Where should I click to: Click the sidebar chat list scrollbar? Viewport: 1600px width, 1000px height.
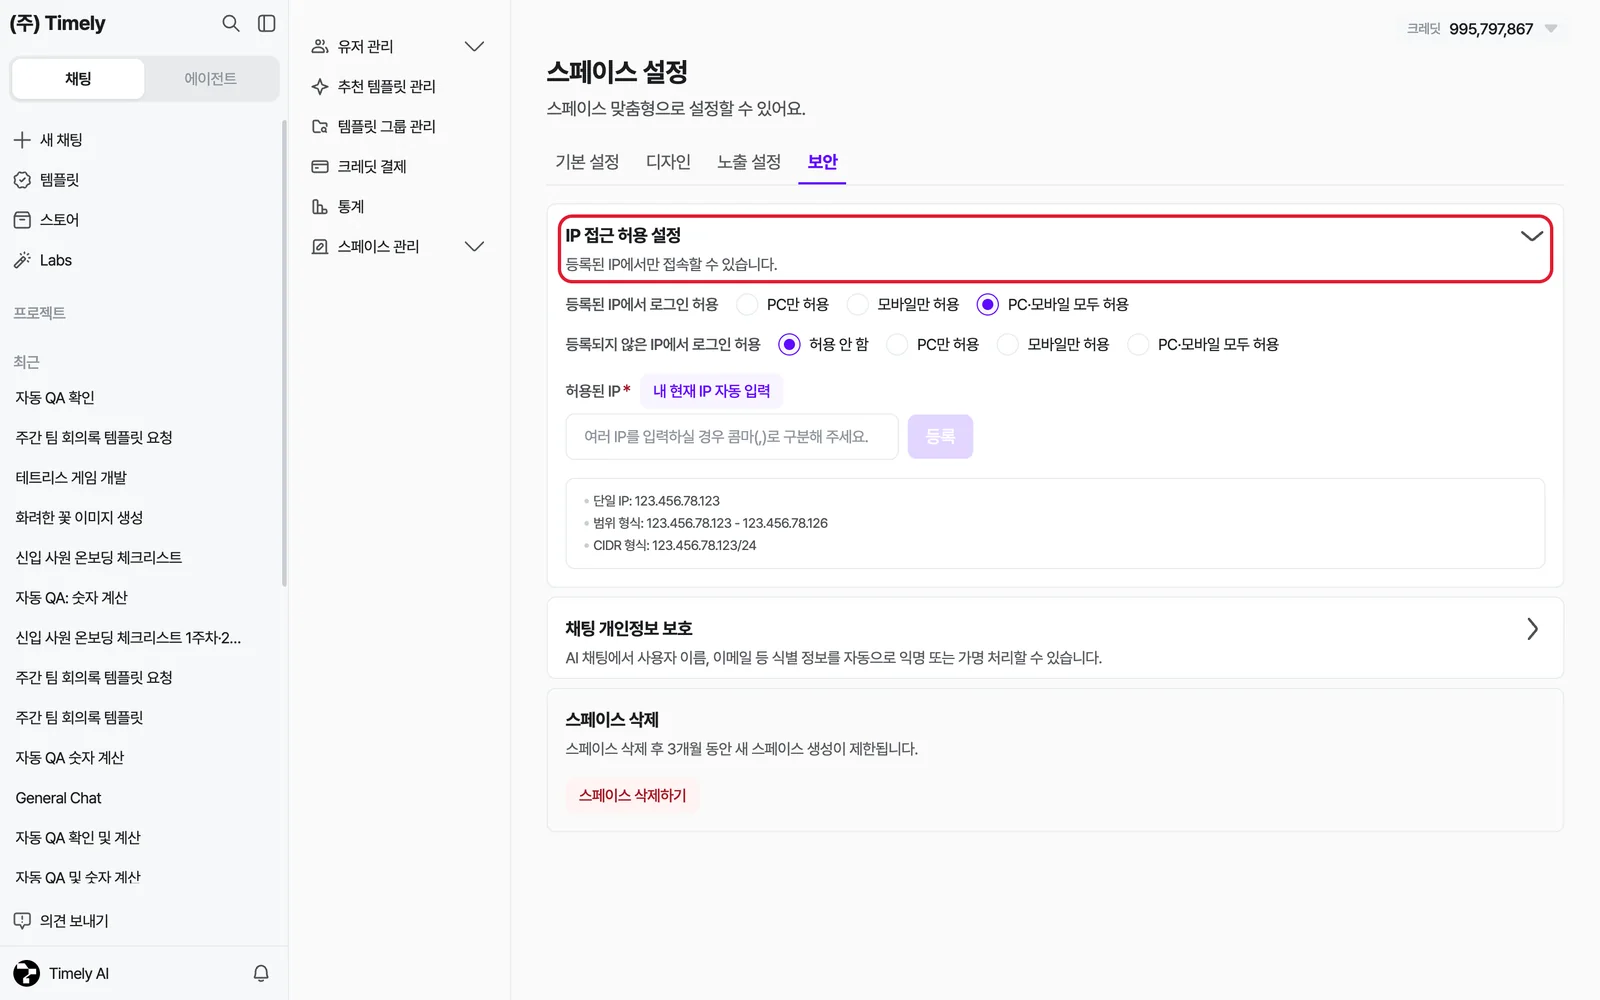pos(284,352)
